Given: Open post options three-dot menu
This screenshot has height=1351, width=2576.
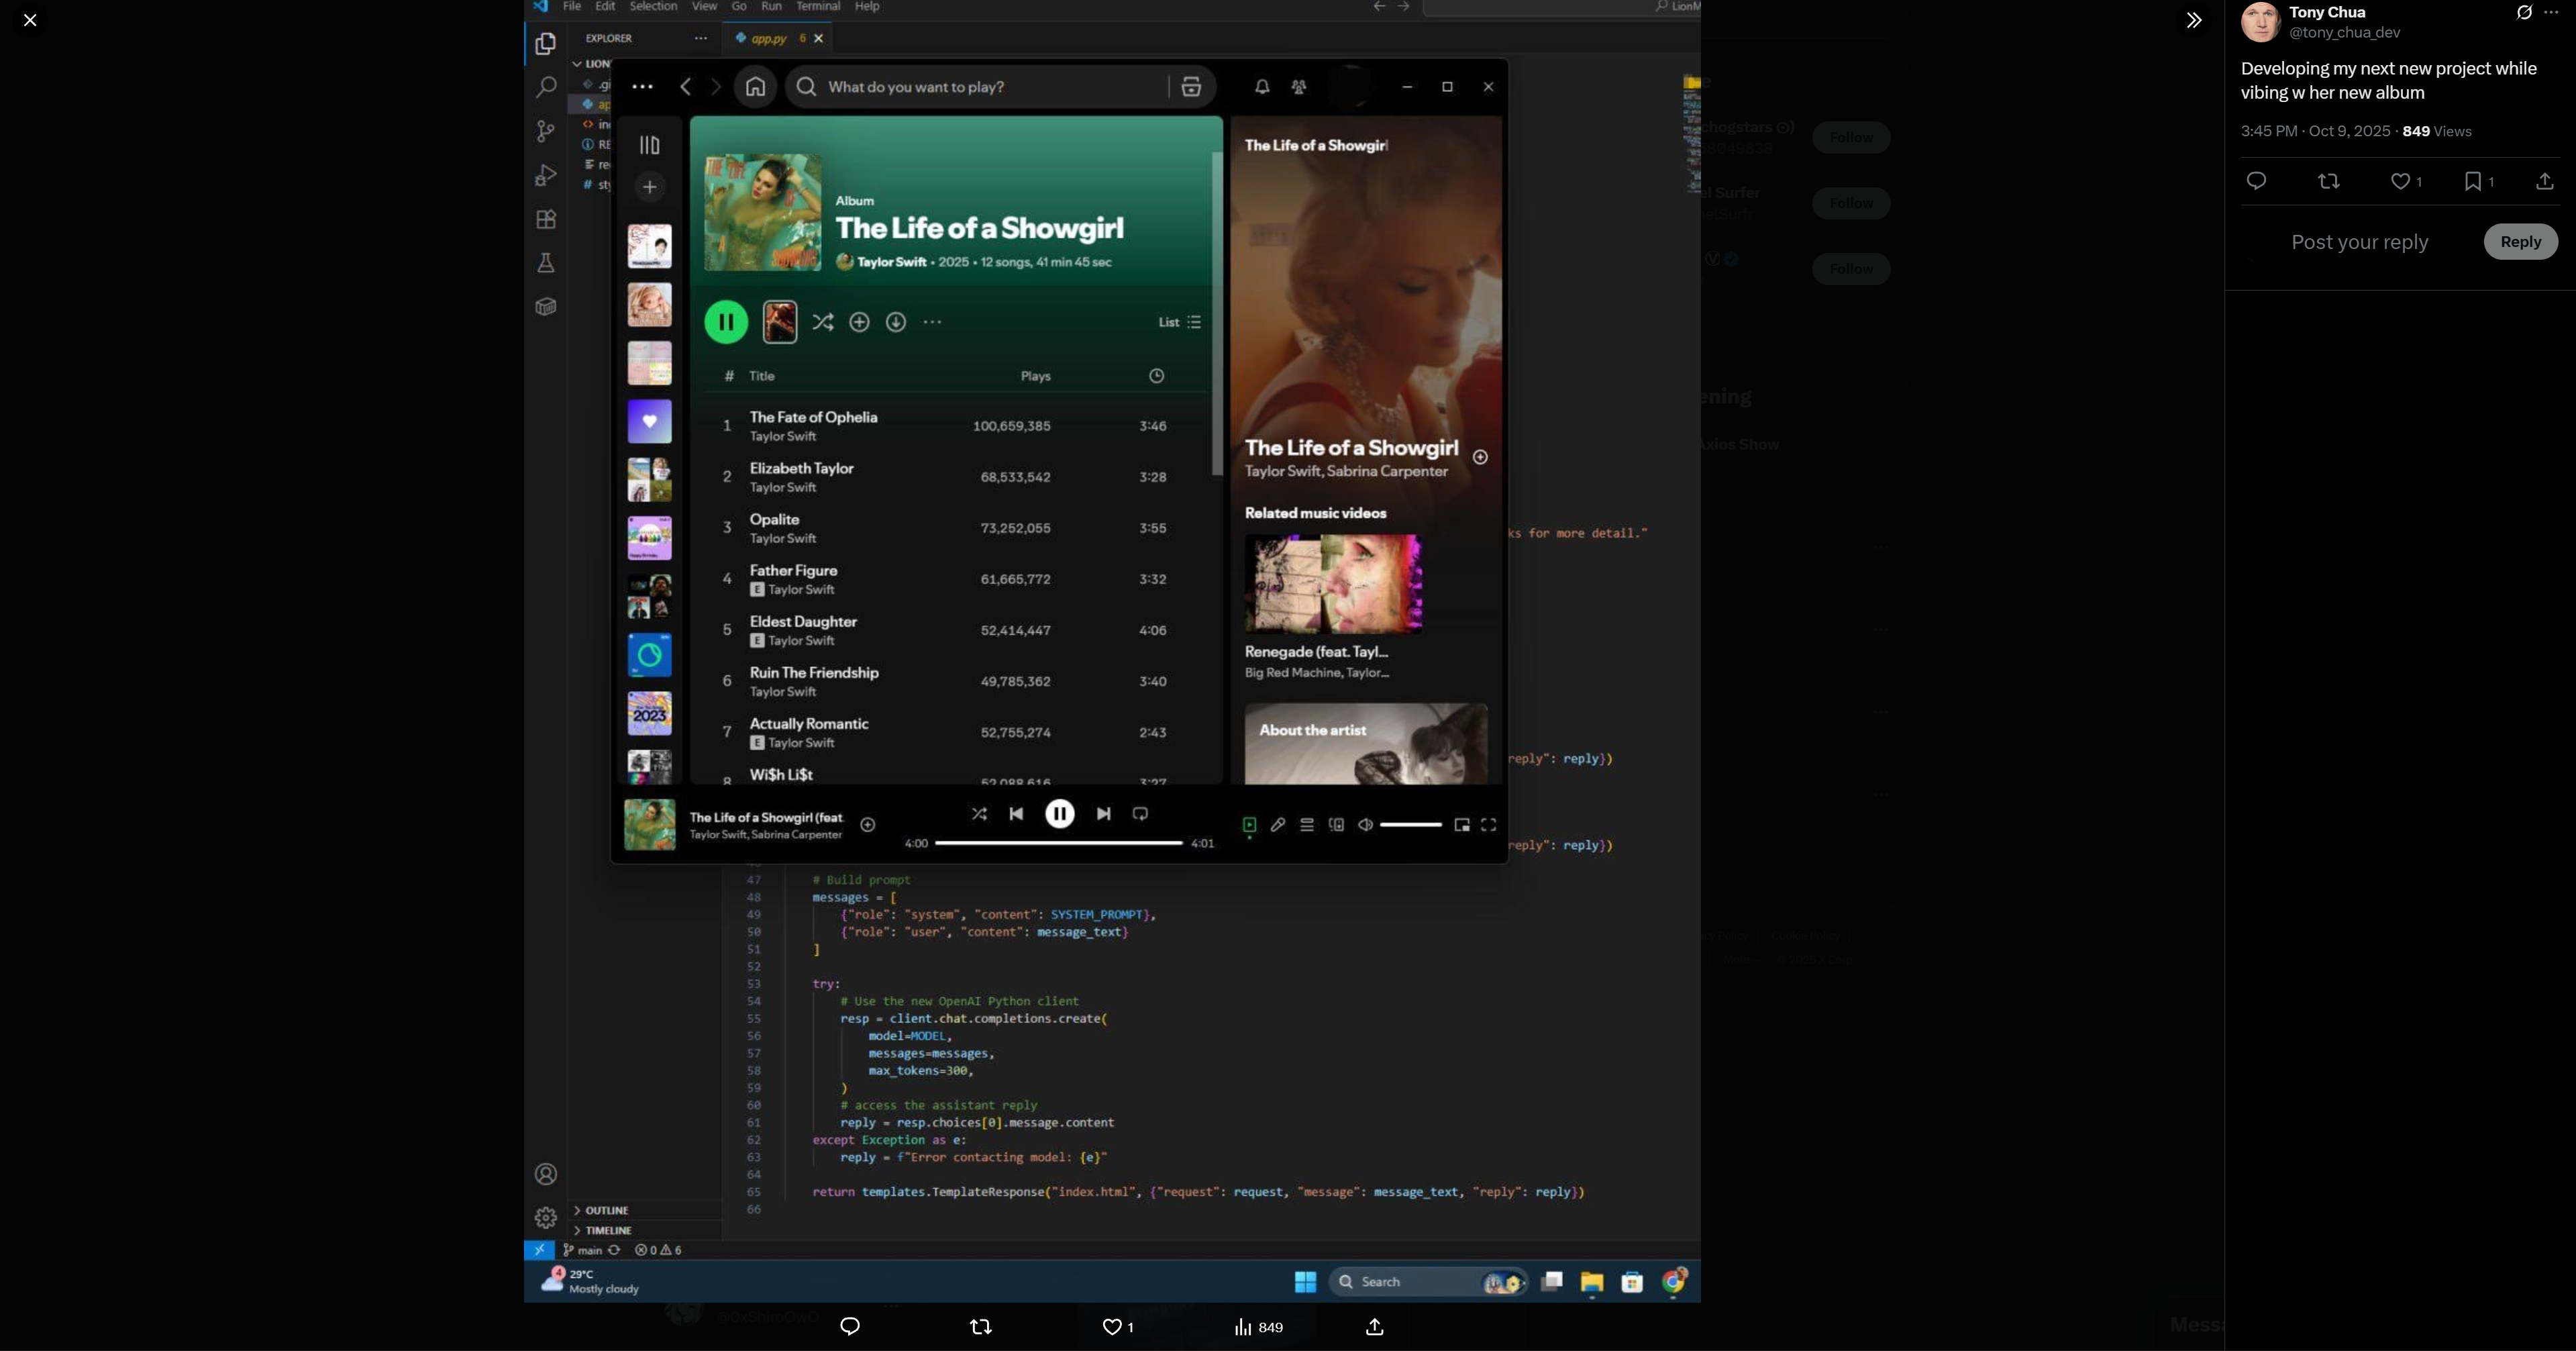Looking at the screenshot, I should pyautogui.click(x=2551, y=12).
